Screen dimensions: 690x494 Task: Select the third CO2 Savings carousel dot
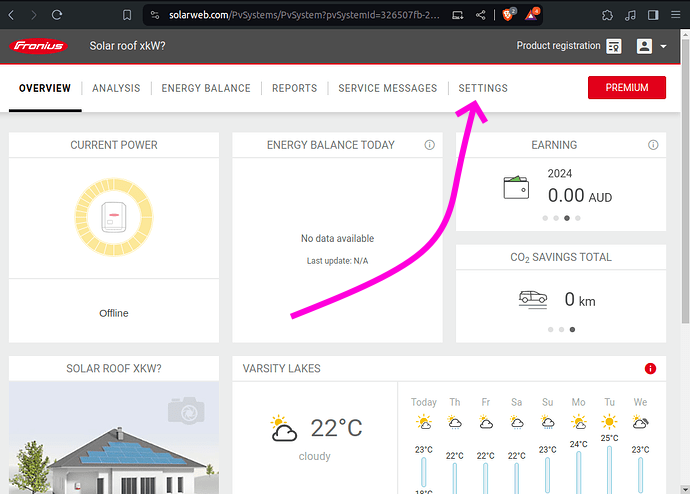pyautogui.click(x=572, y=329)
